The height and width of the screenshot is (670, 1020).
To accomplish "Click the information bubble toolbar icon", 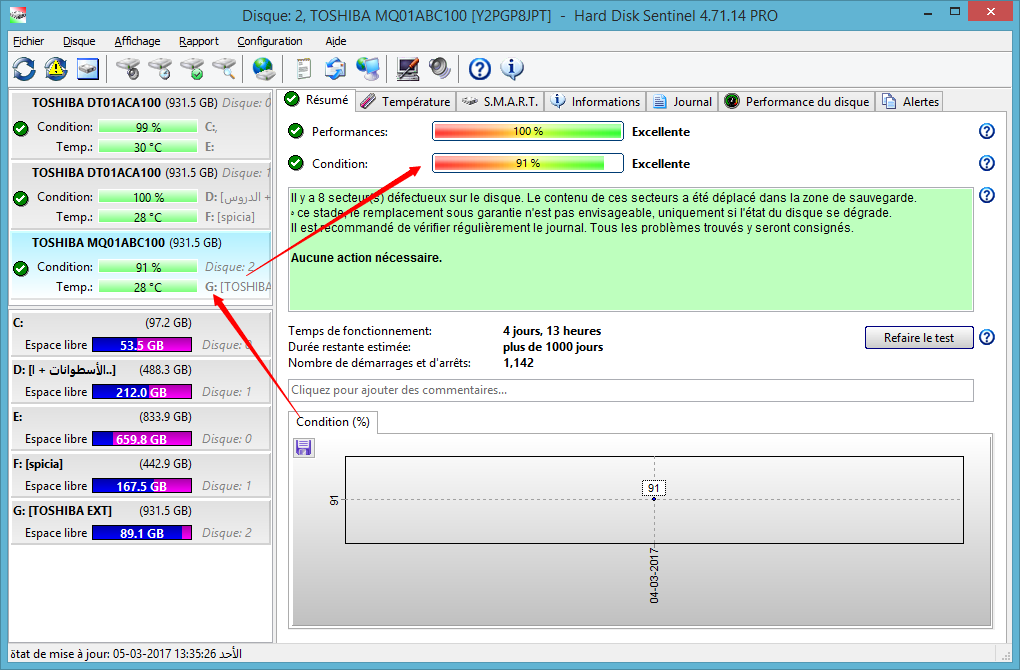I will point(512,69).
